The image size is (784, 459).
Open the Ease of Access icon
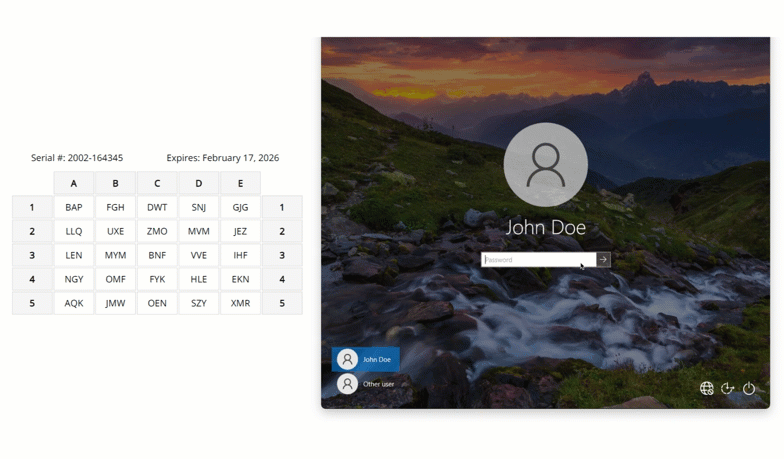(x=728, y=388)
